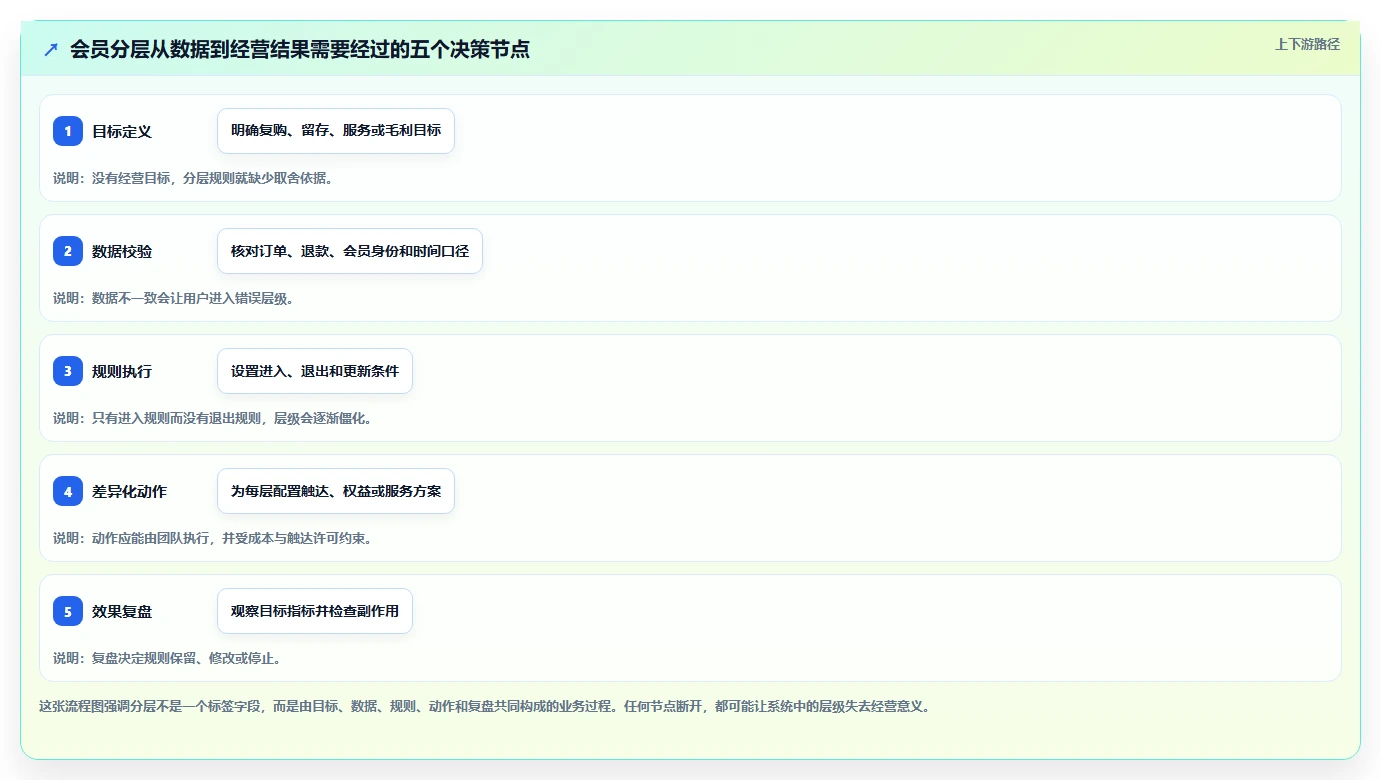Click the heading 会员分层从数据到经营结果需要经过的五个决策节点
This screenshot has width=1381, height=780.
(x=300, y=49)
